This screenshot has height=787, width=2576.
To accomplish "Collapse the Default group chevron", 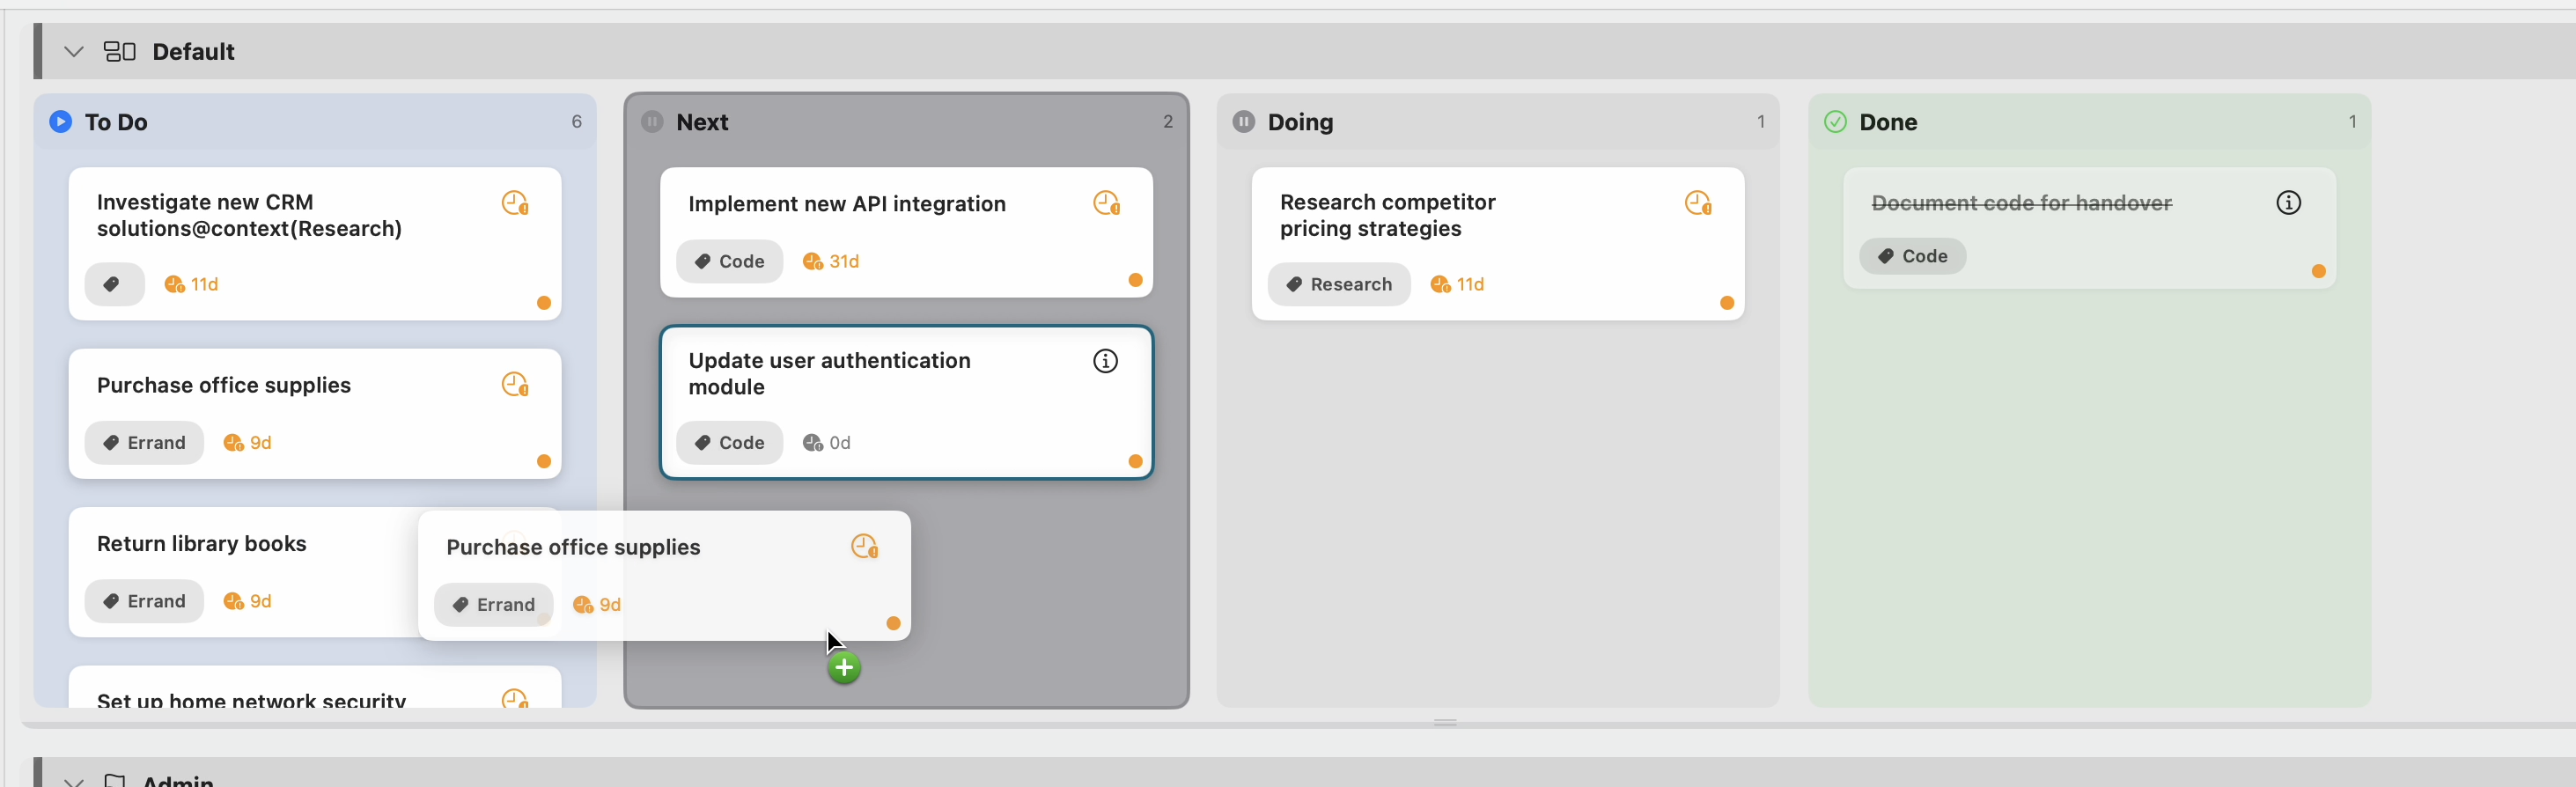I will click(73, 51).
